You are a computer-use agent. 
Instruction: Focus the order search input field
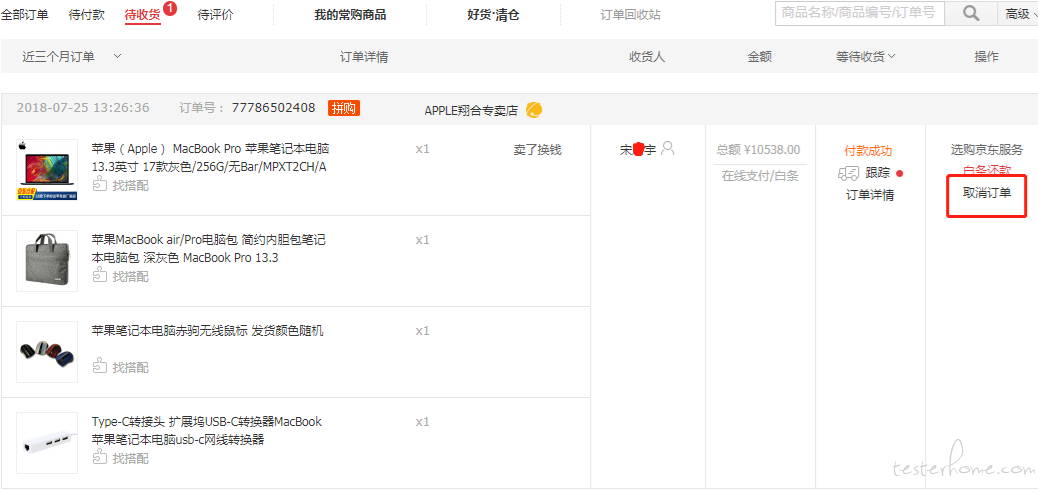(x=860, y=13)
